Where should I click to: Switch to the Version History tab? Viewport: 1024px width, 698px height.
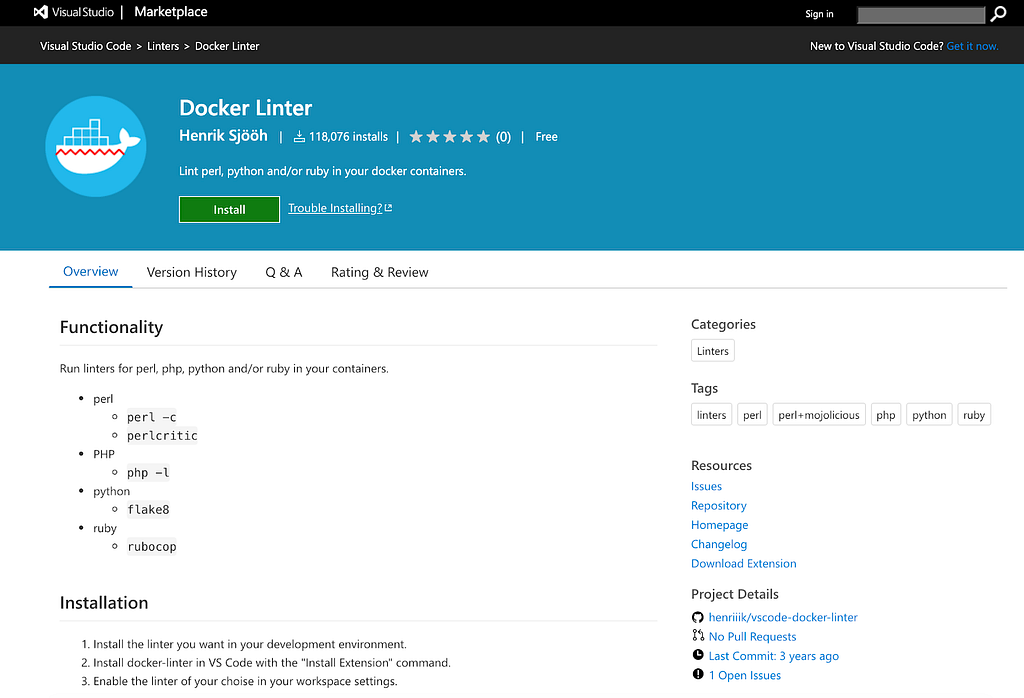pos(191,272)
